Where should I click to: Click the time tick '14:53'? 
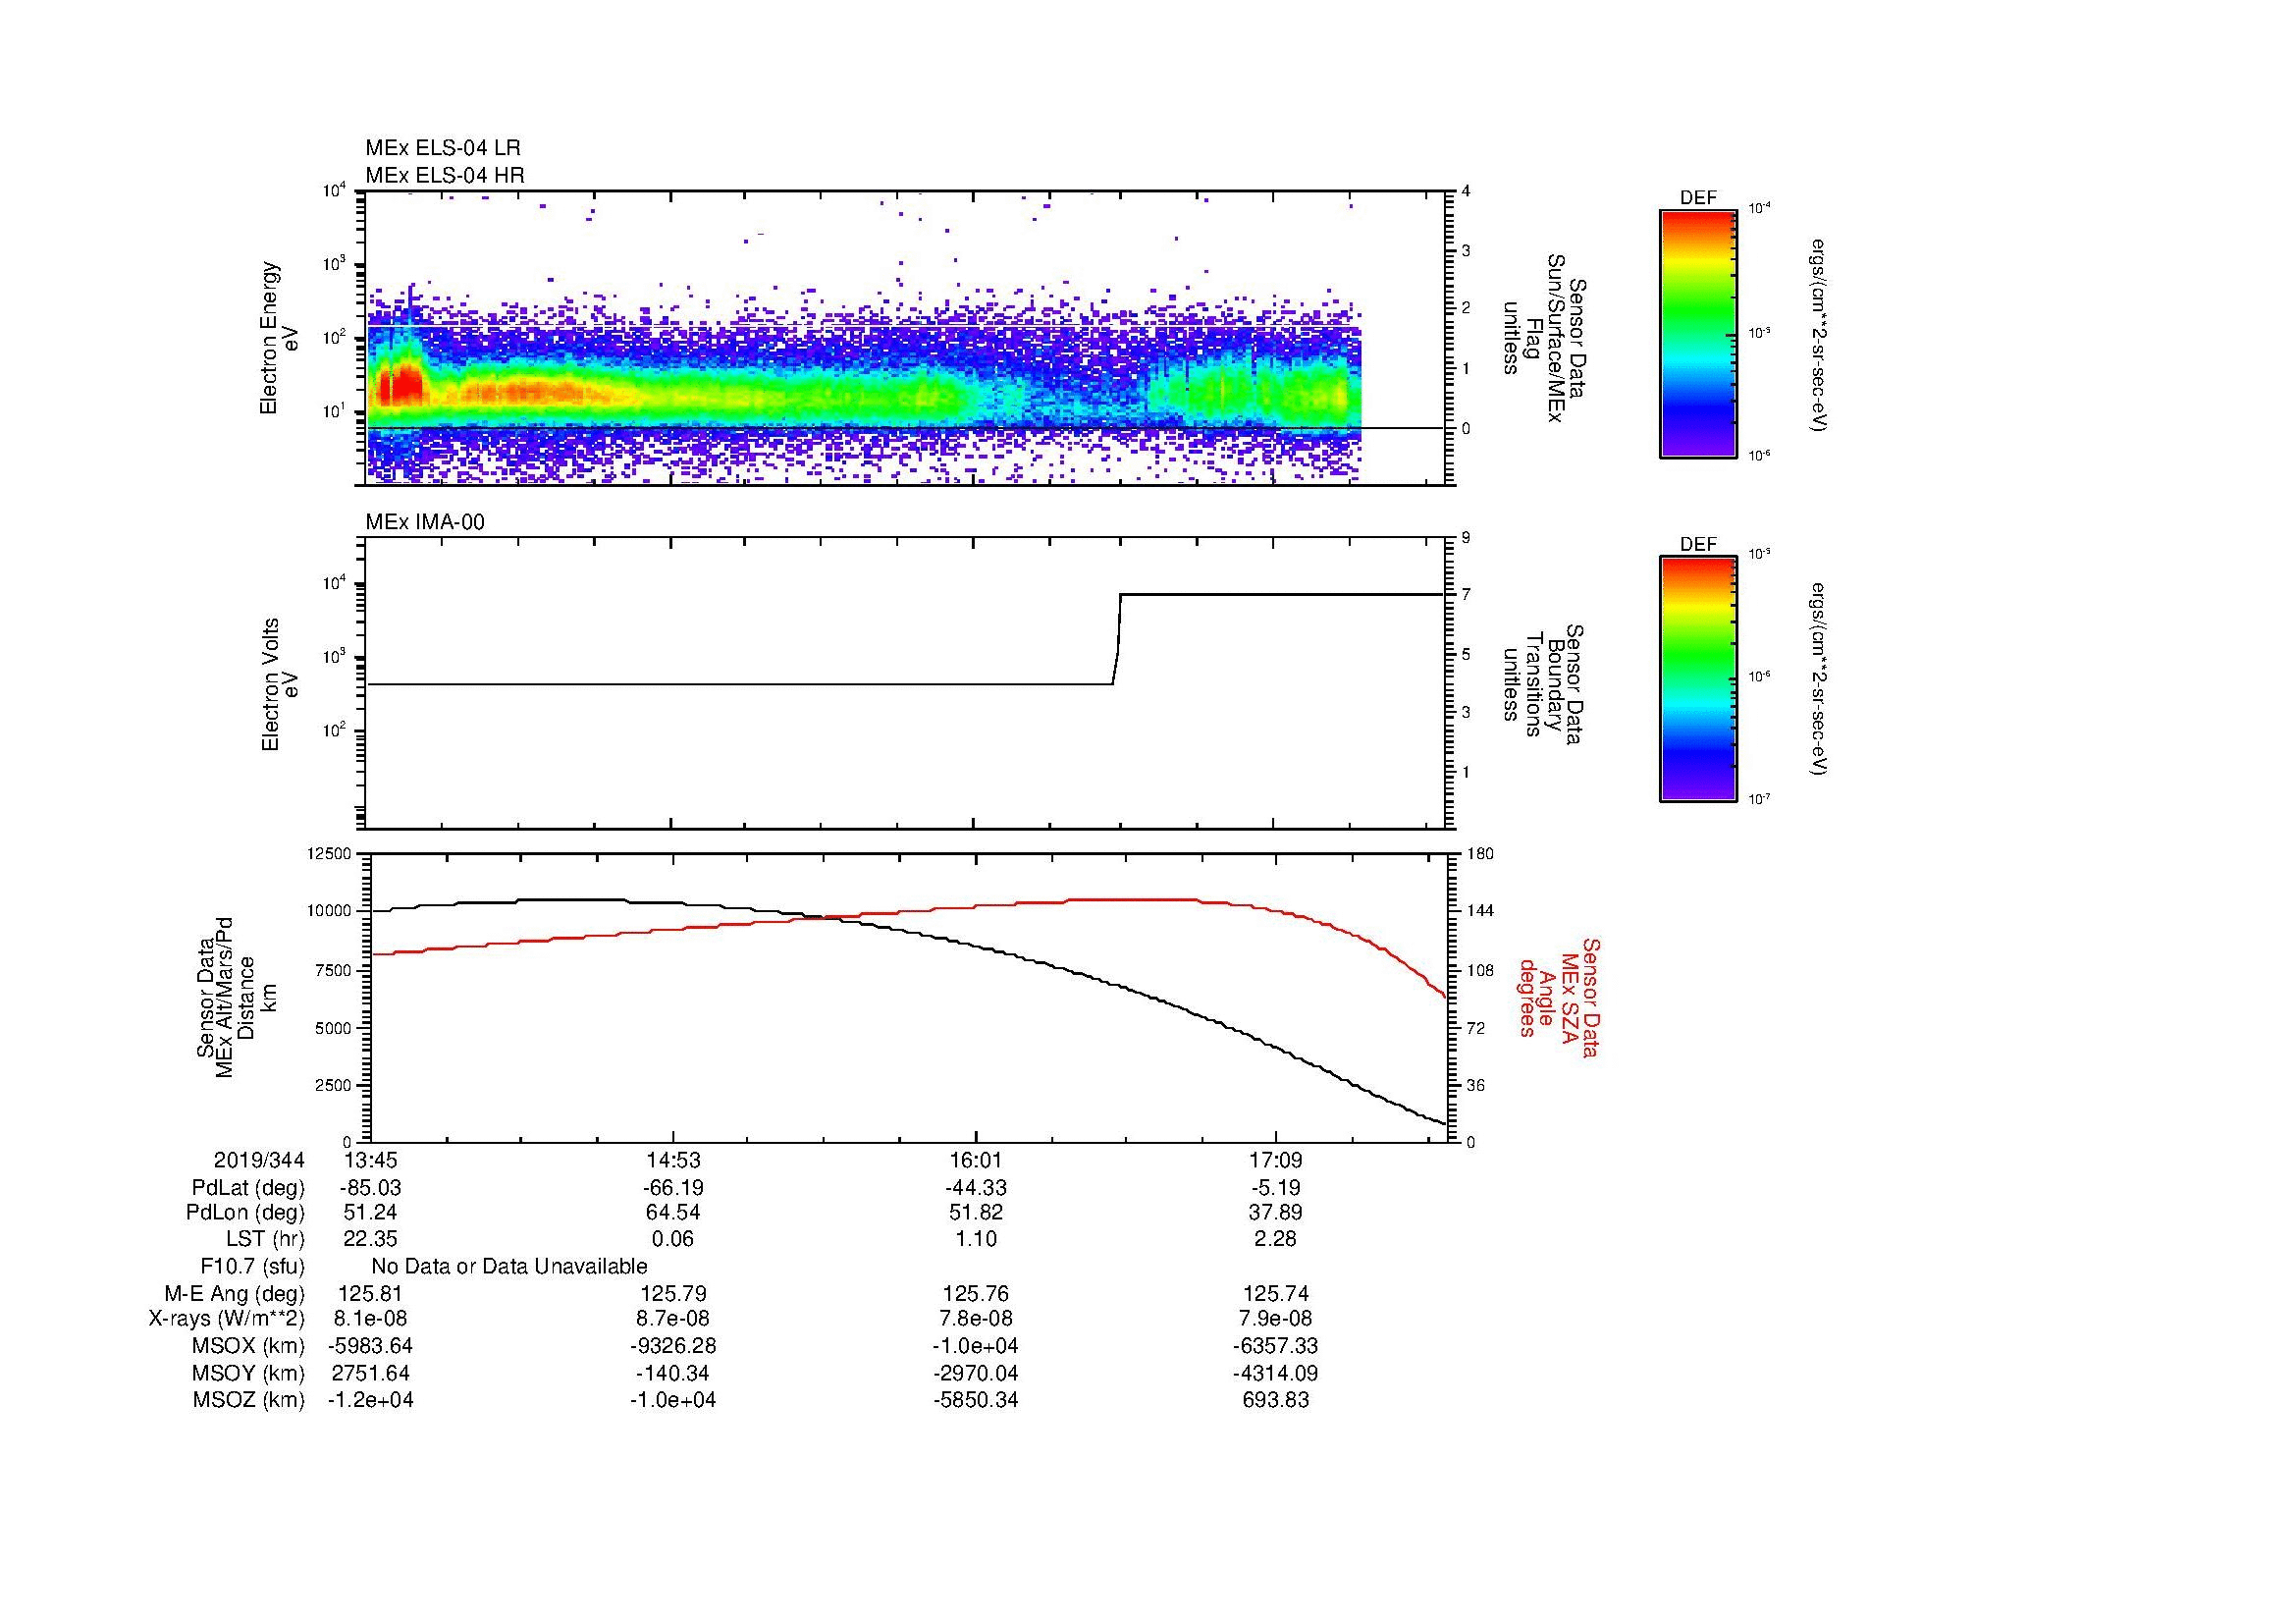click(x=673, y=1161)
